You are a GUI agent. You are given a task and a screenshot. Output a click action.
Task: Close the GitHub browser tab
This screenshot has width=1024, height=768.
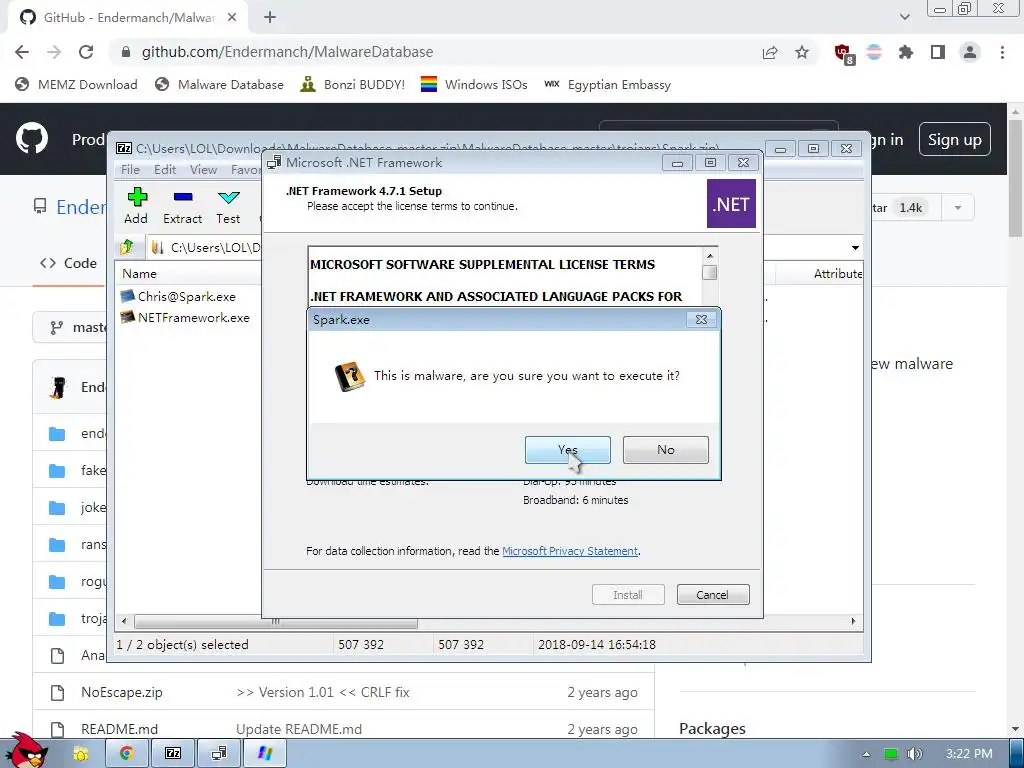tap(232, 18)
